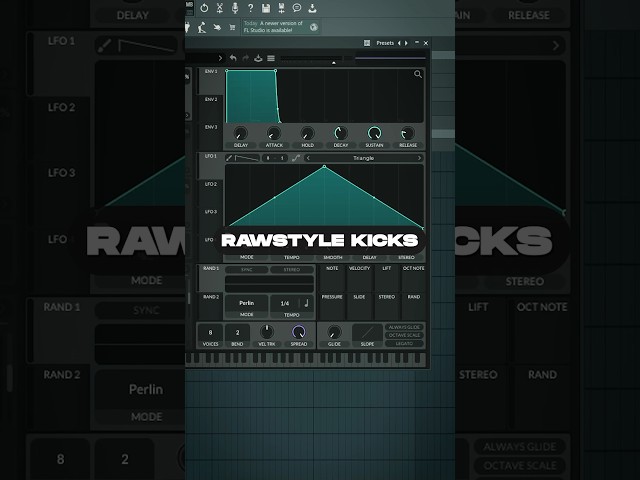
Task: Click the globe icon in the news panel
Action: point(313,27)
